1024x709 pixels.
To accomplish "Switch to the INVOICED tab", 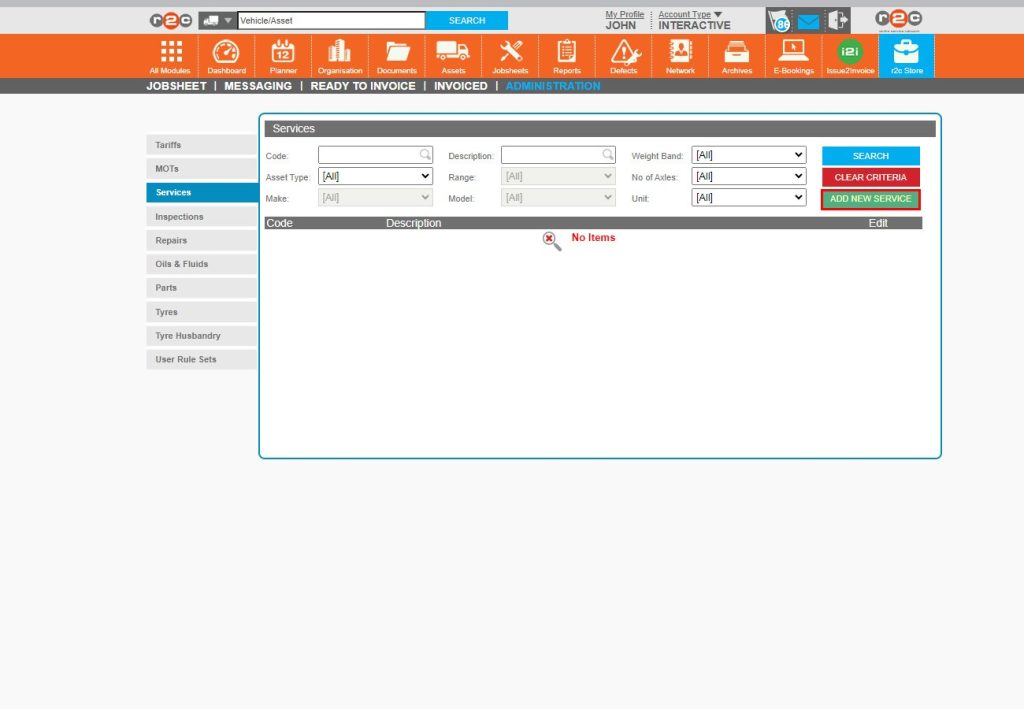I will click(460, 86).
